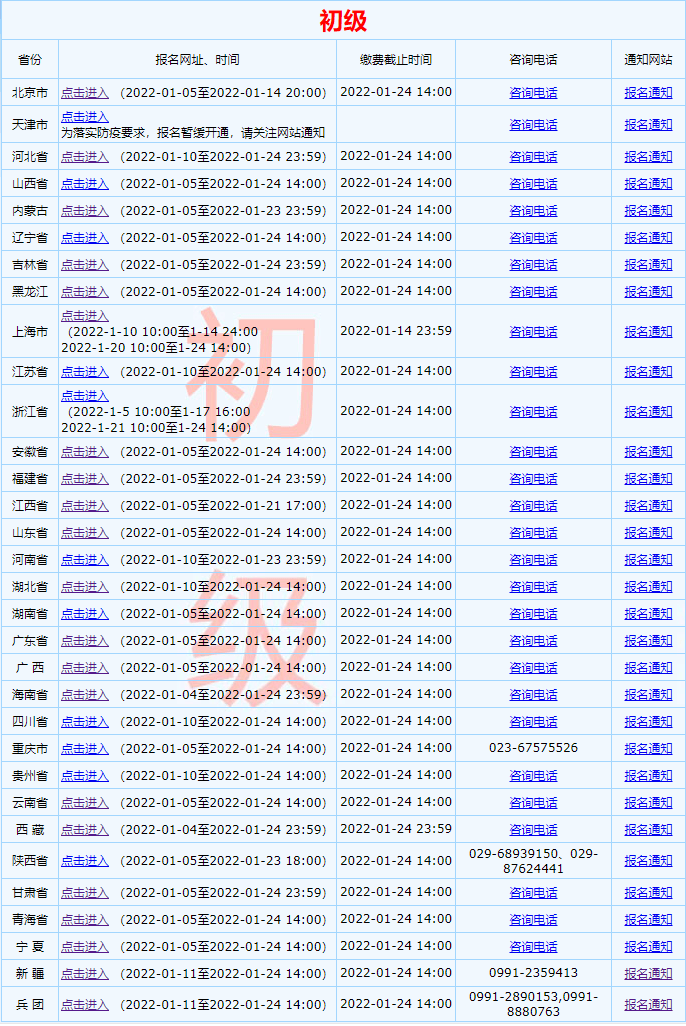Open 报名通知 link for 青海省

648,920
